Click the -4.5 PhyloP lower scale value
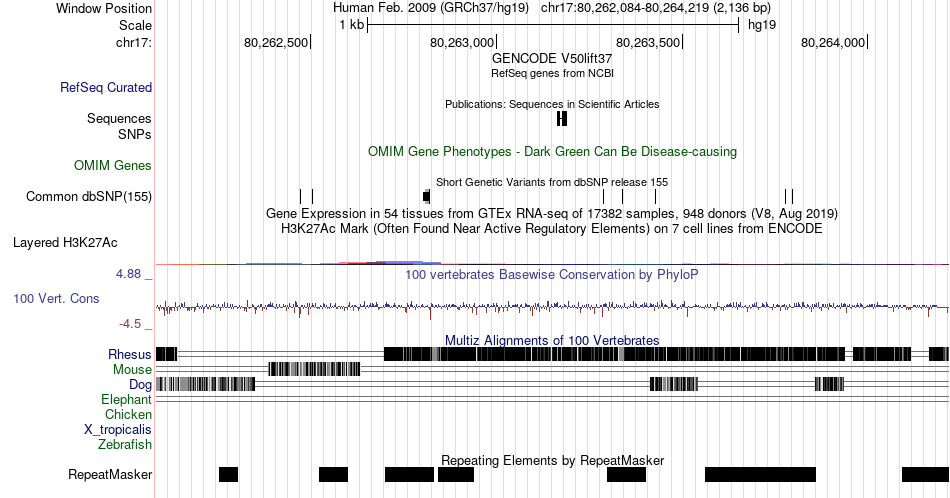This screenshot has width=950, height=498. tap(130, 324)
